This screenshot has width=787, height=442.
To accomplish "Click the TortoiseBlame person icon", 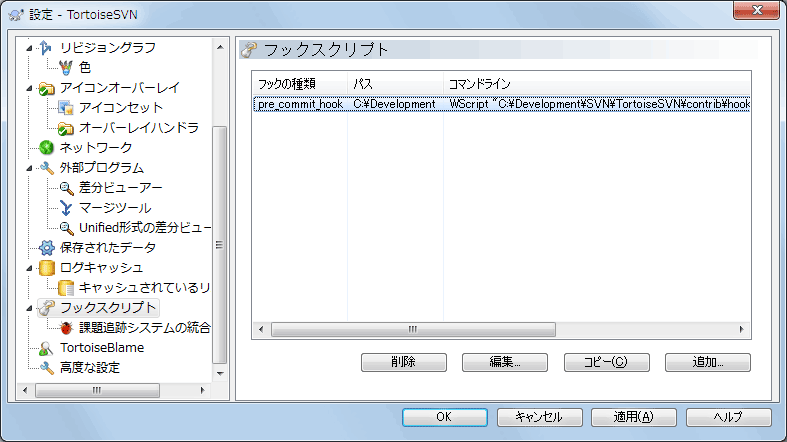I will [x=46, y=348].
